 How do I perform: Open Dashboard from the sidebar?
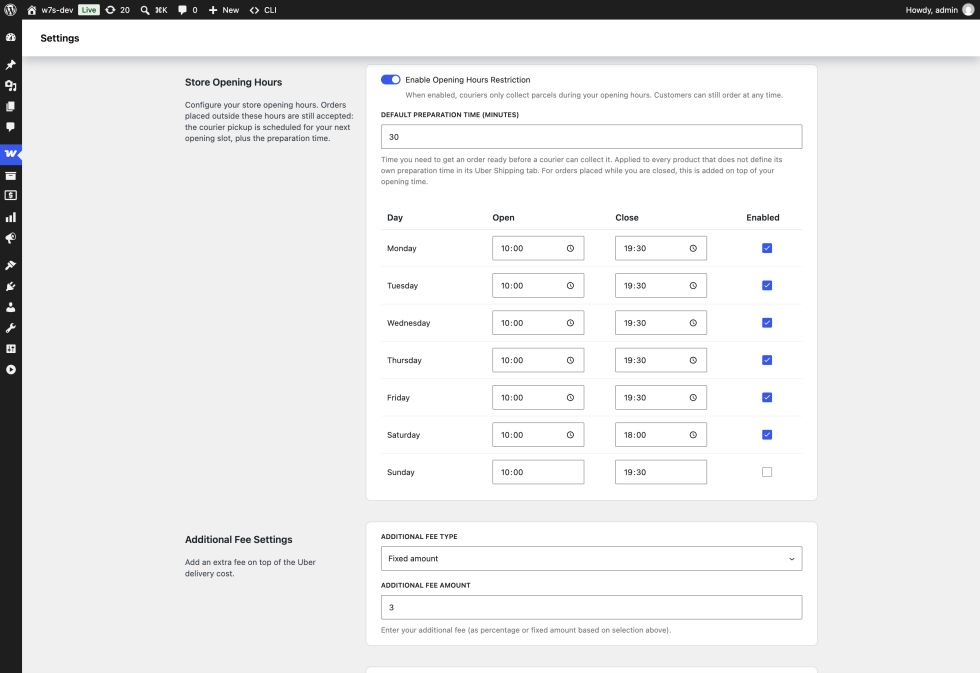[11, 37]
